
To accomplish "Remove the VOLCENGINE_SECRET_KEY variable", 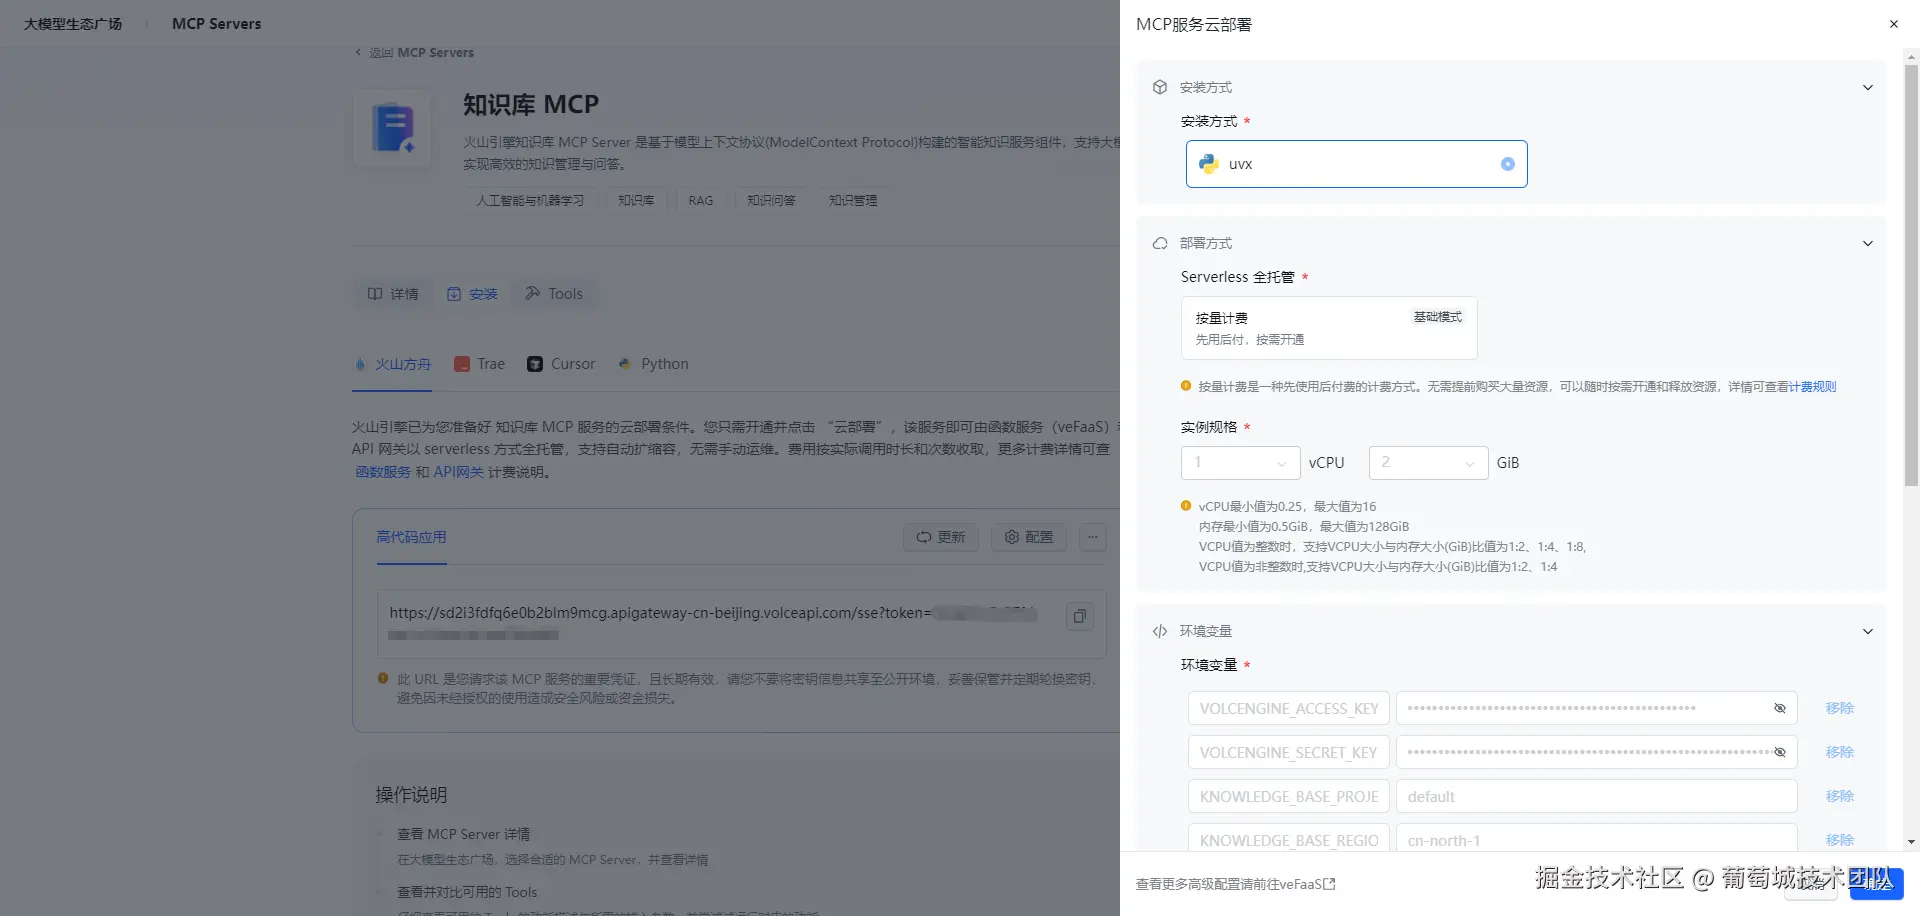I will tap(1839, 752).
